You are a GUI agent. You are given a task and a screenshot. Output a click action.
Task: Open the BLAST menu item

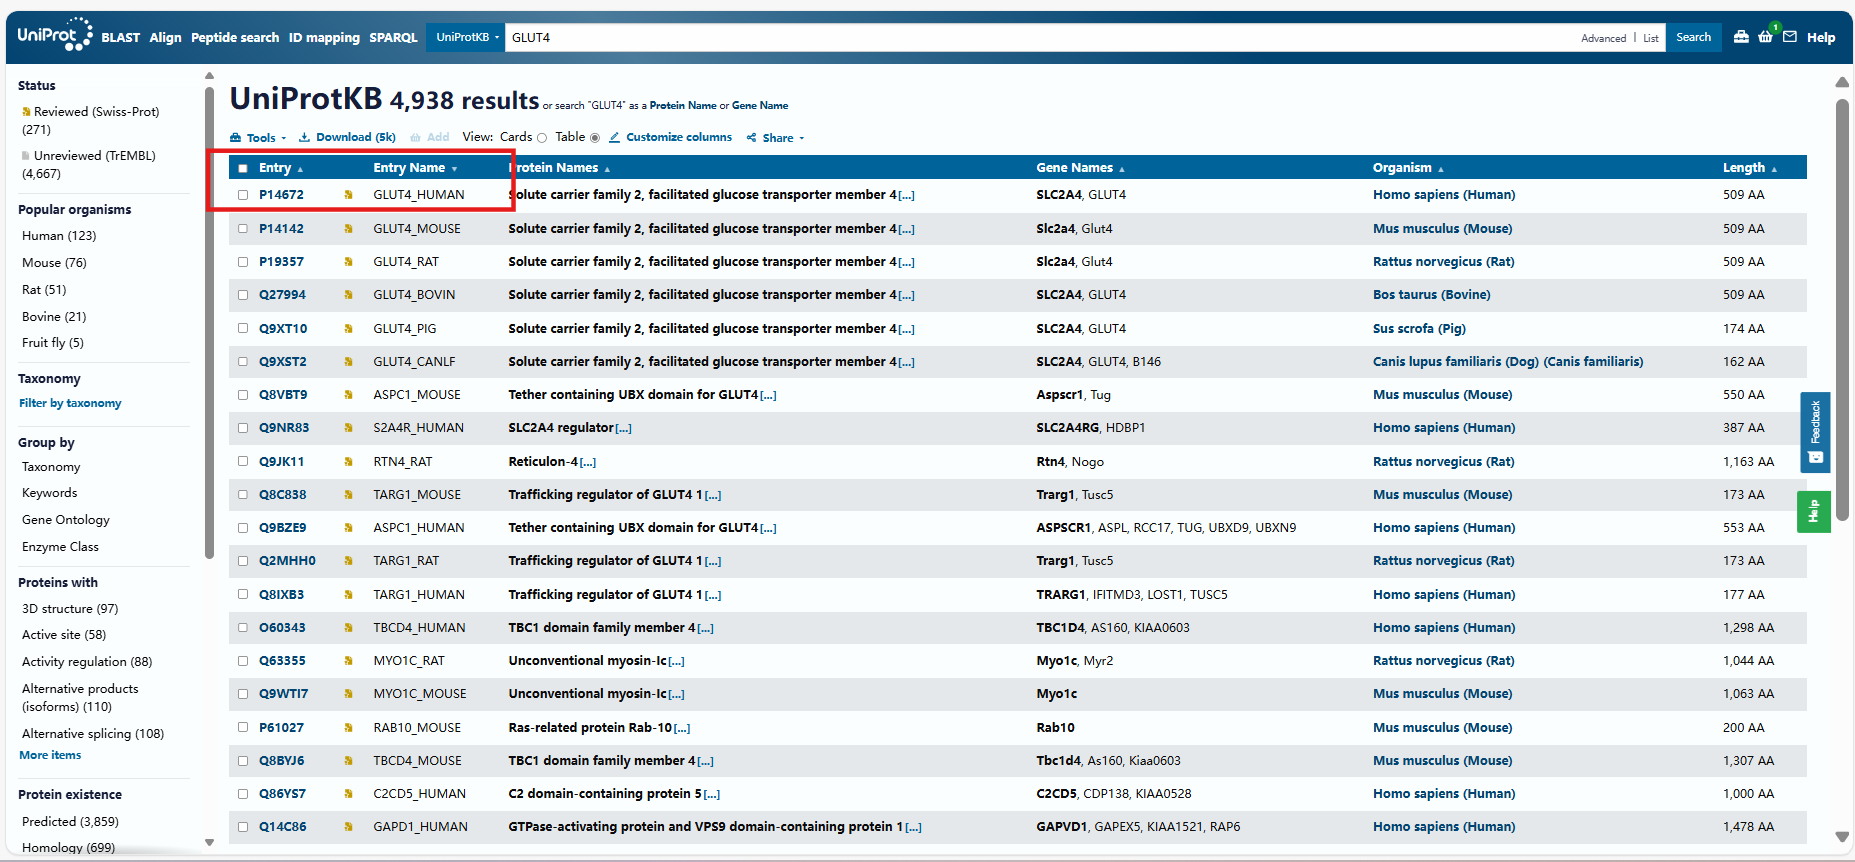pyautogui.click(x=120, y=37)
